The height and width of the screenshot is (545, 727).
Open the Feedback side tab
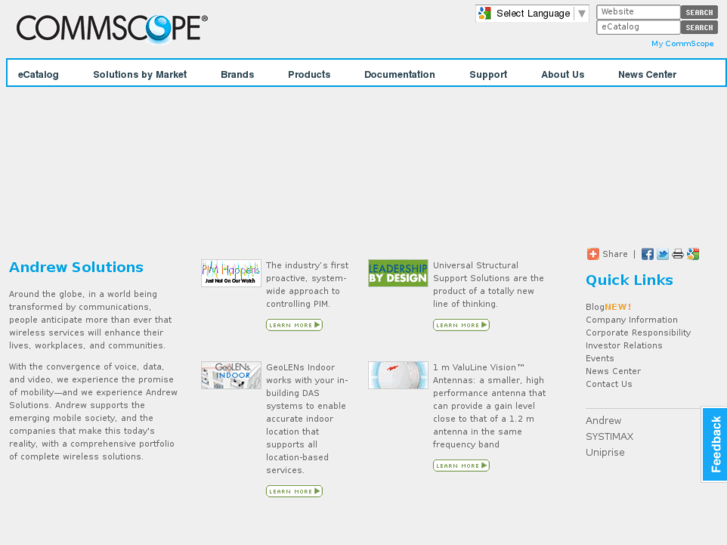(x=714, y=444)
